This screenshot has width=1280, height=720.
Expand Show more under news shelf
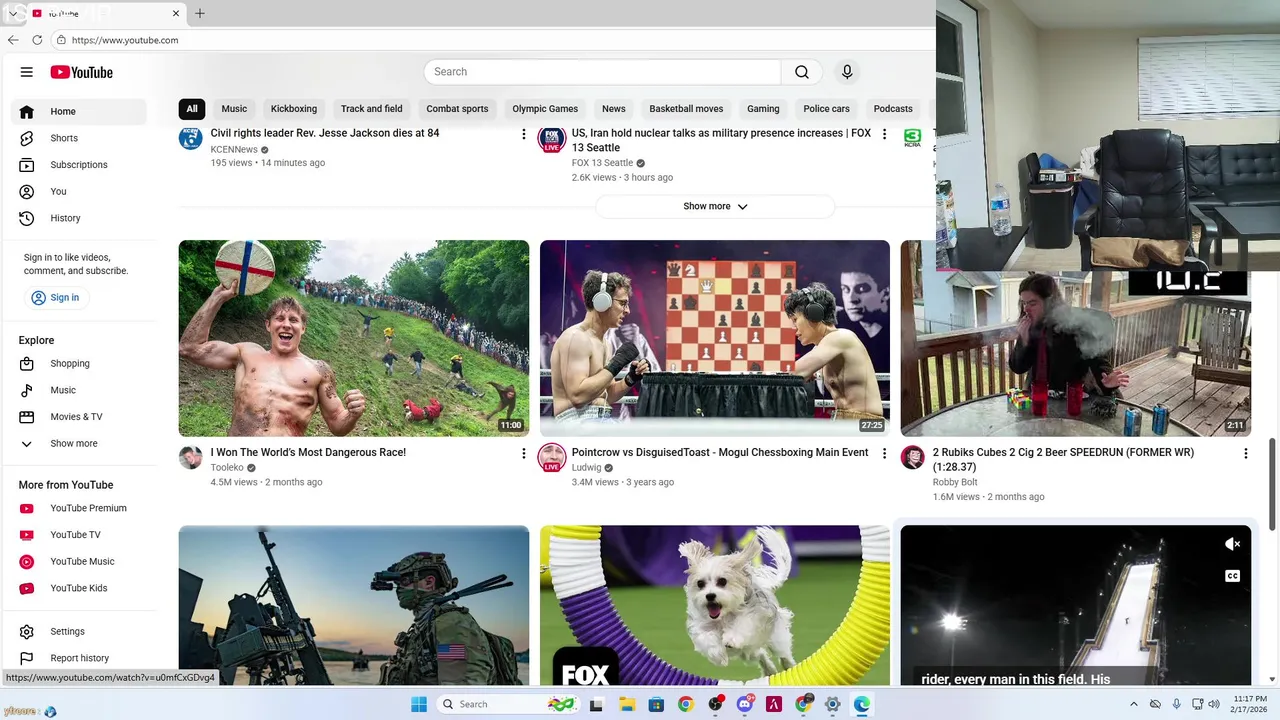[715, 206]
